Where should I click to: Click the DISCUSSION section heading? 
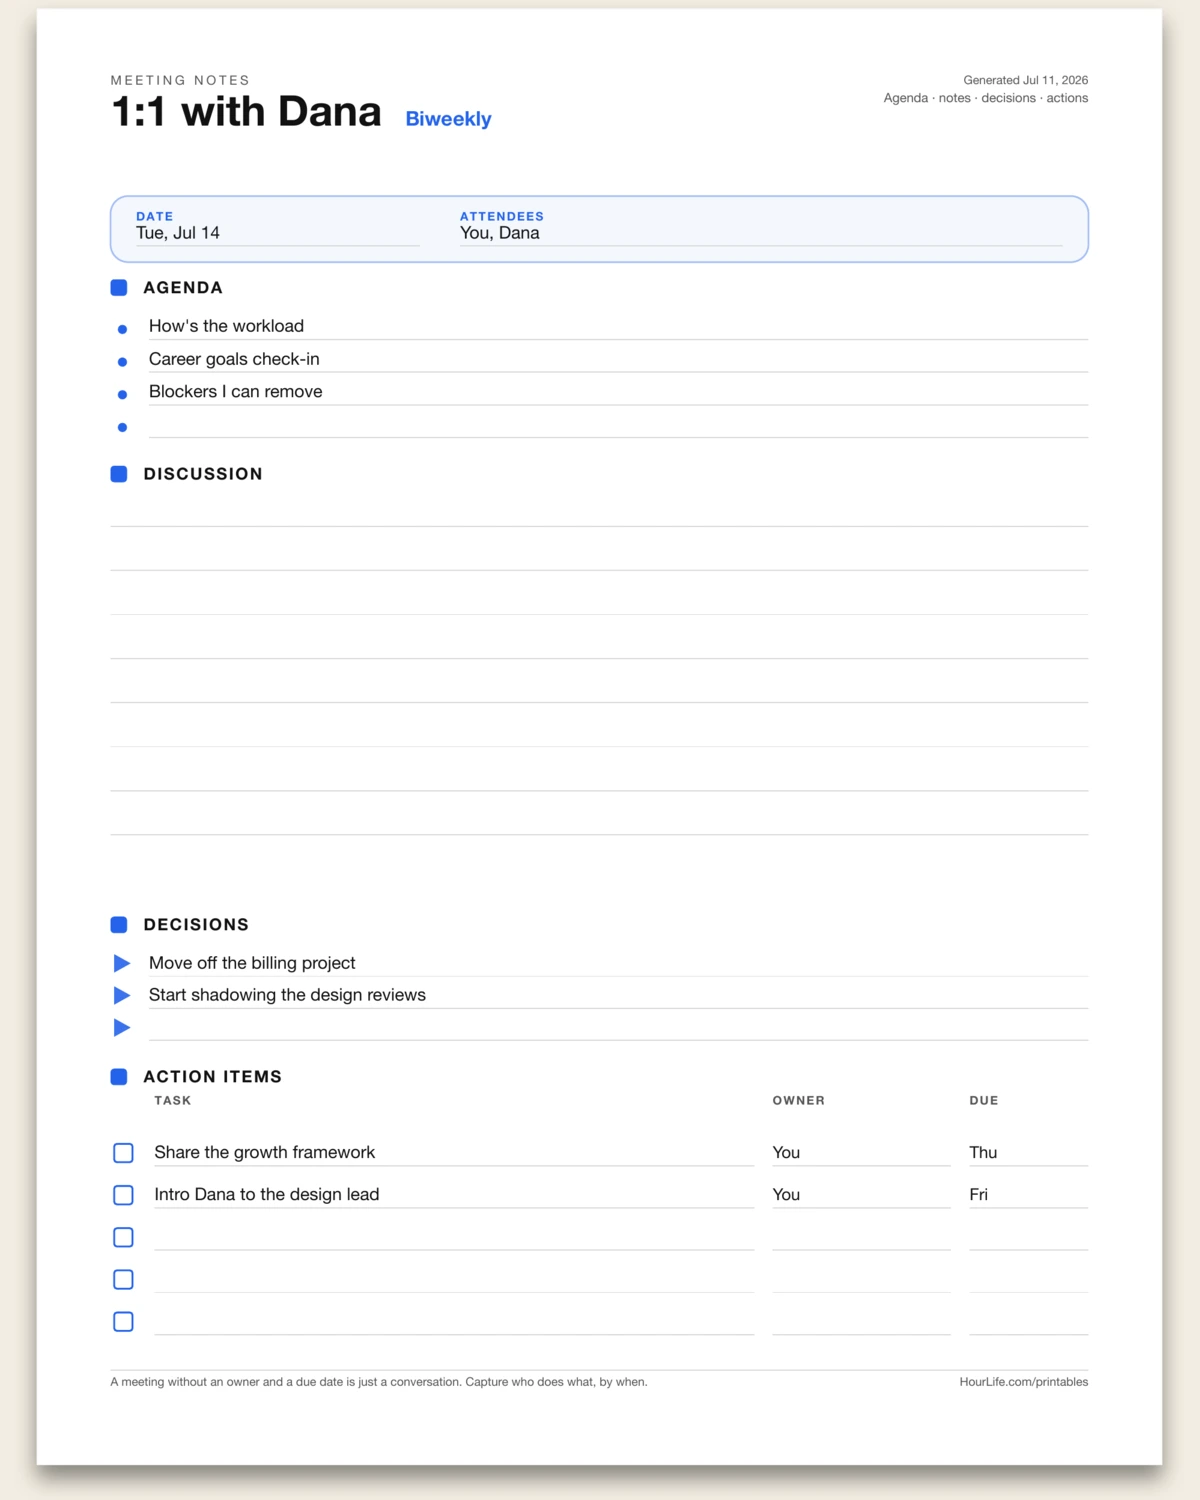tap(203, 474)
